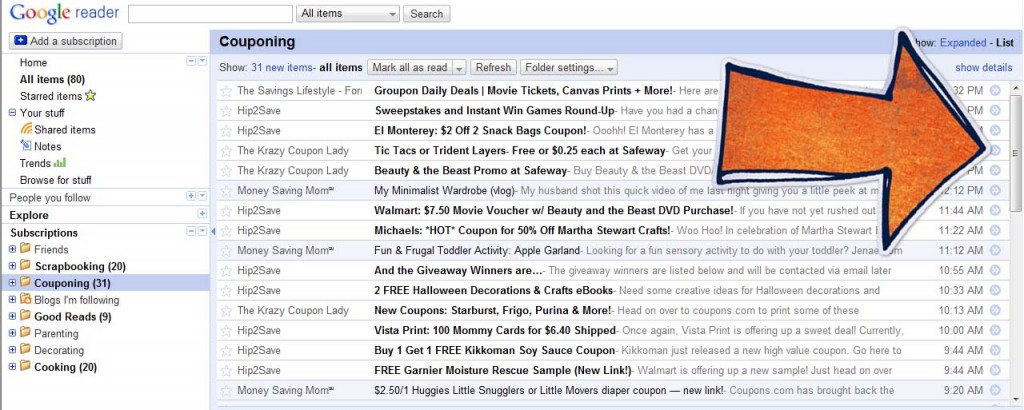Click the Refresh button
1024x410 pixels.
click(493, 67)
